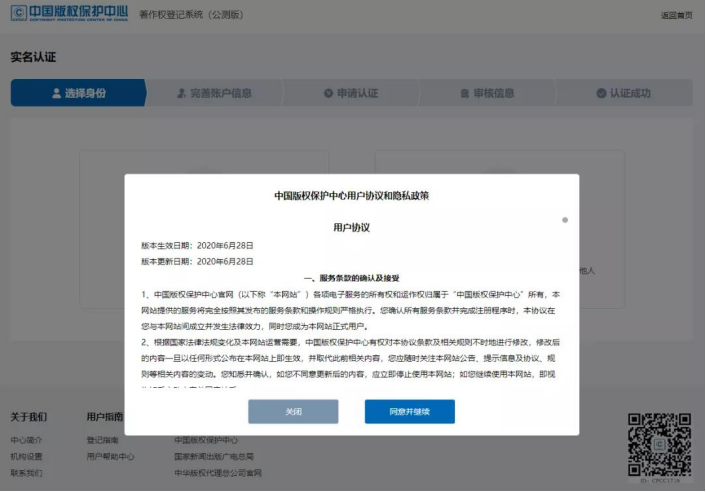Click the 实名认证 page heading
706x492 pixels.
(x=33, y=57)
